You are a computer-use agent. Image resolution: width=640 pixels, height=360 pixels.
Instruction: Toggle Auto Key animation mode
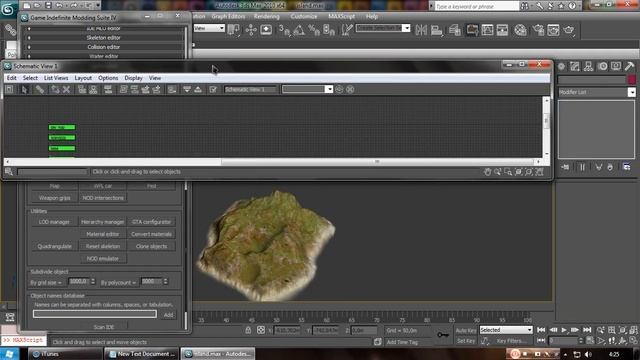466,330
